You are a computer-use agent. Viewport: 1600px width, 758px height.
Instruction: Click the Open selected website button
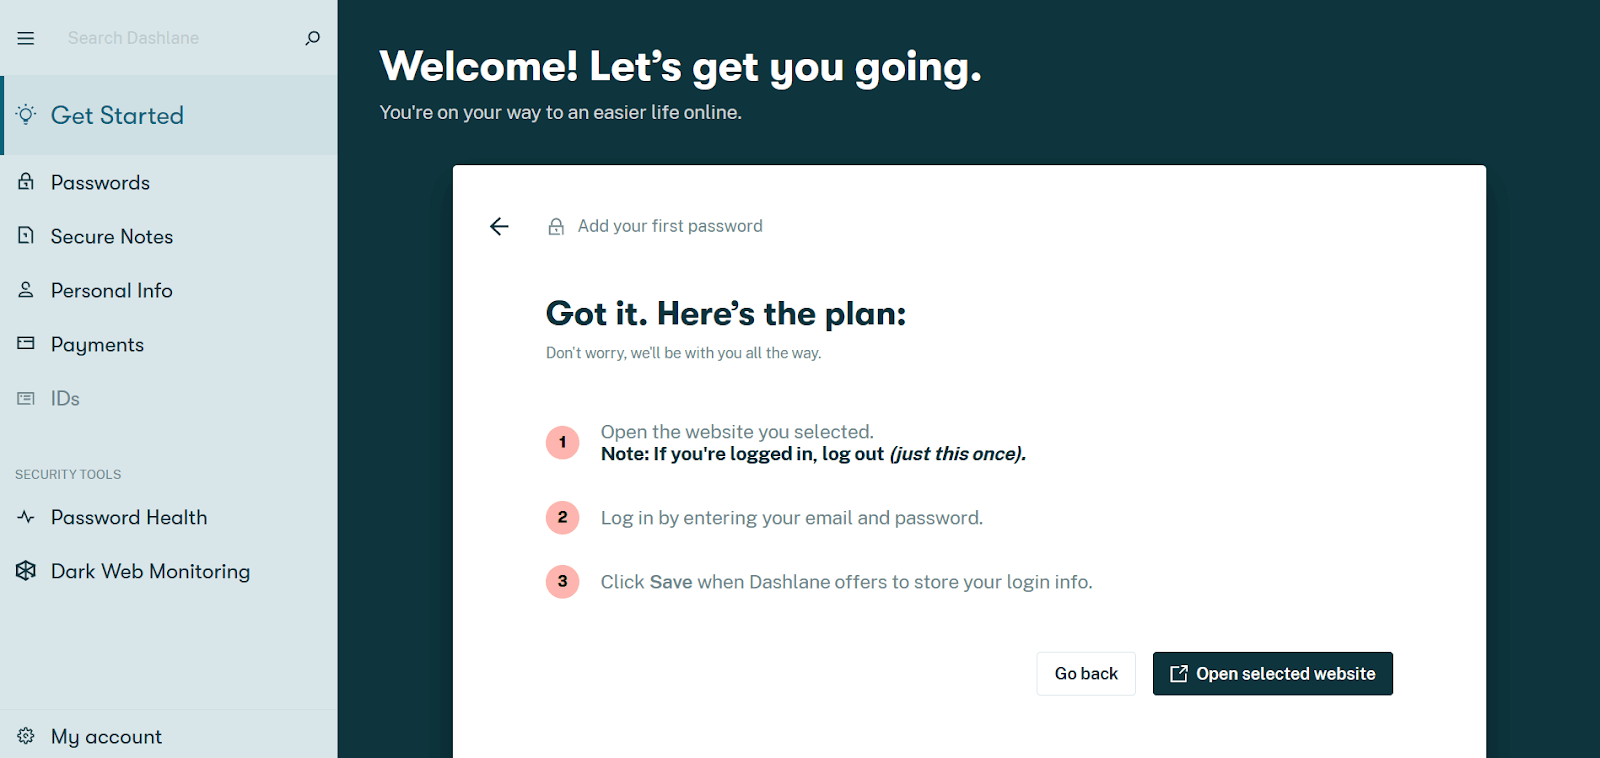click(x=1272, y=674)
